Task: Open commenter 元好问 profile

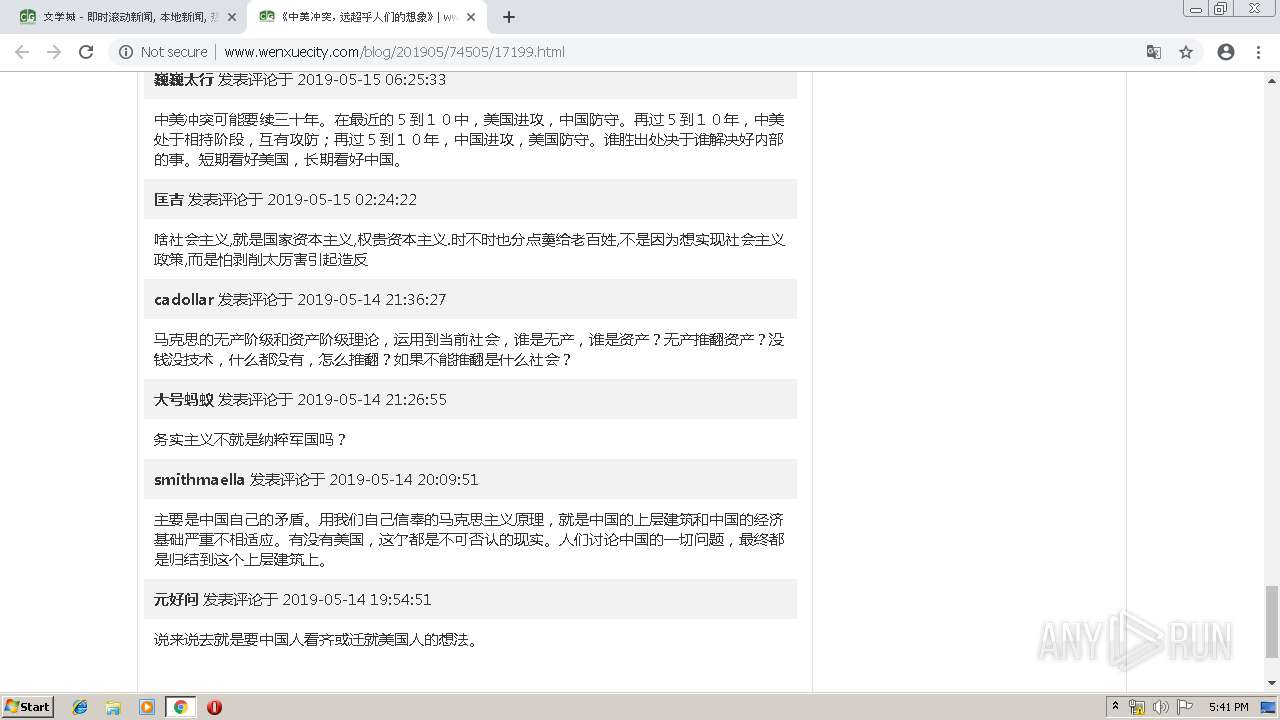Action: 176,599
